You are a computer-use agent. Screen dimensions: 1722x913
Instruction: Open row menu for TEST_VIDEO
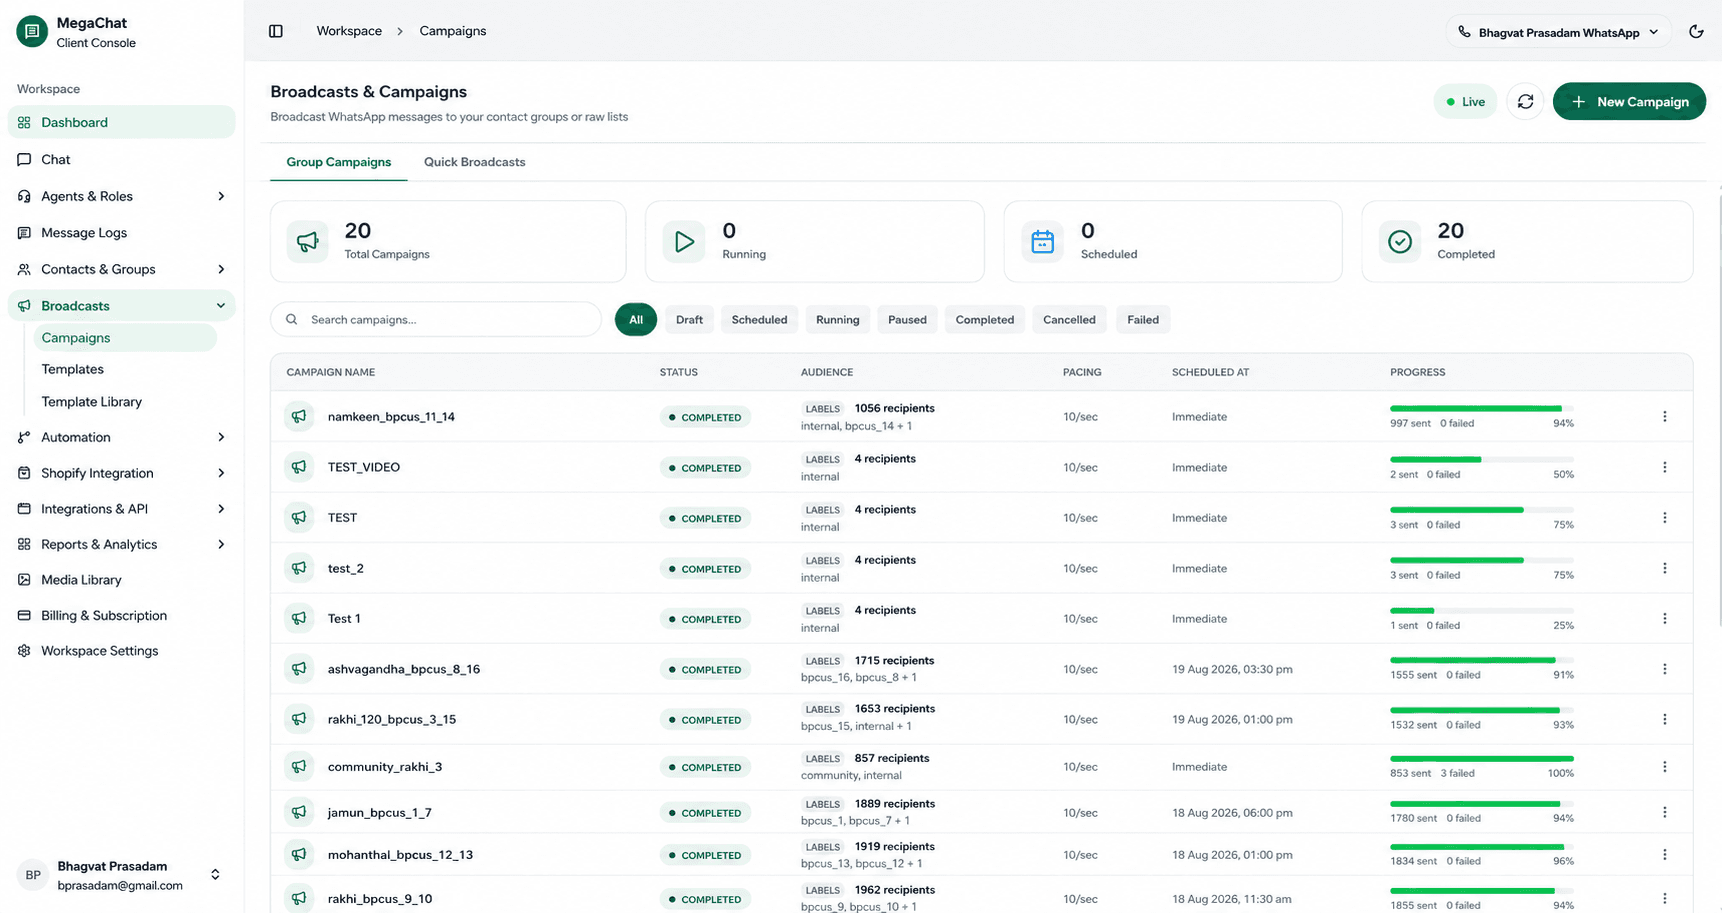coord(1665,467)
